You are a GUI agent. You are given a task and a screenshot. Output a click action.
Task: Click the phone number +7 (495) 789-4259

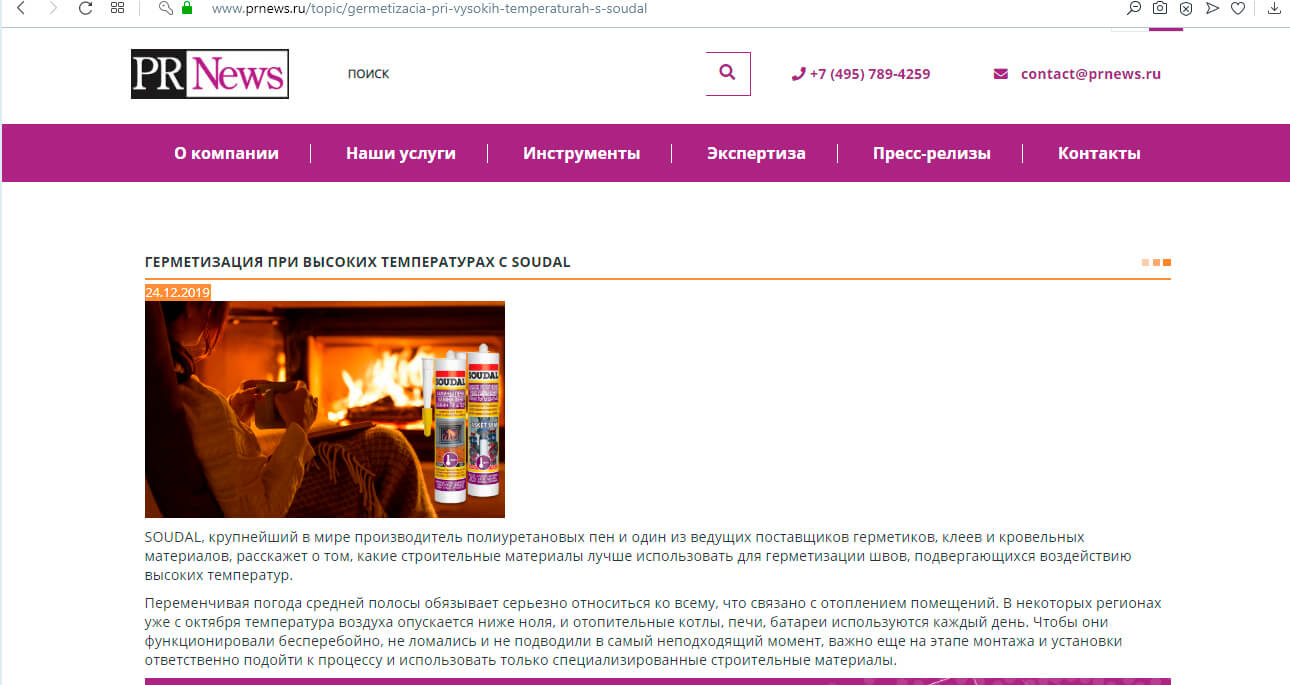(x=870, y=74)
